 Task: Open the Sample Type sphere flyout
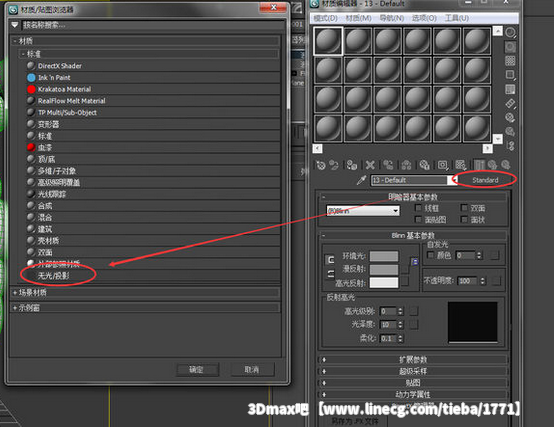[510, 33]
